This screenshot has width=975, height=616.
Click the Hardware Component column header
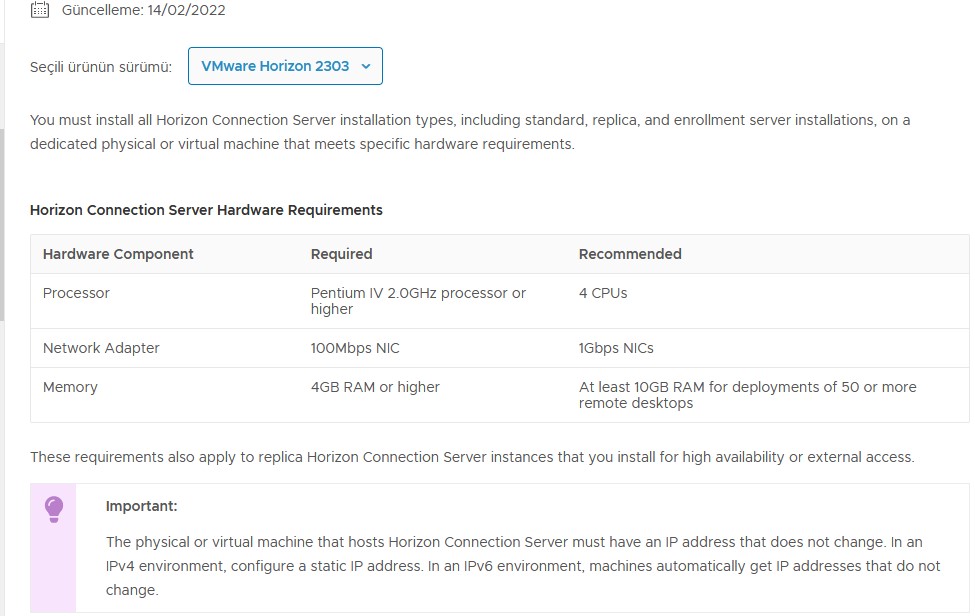pyautogui.click(x=118, y=254)
